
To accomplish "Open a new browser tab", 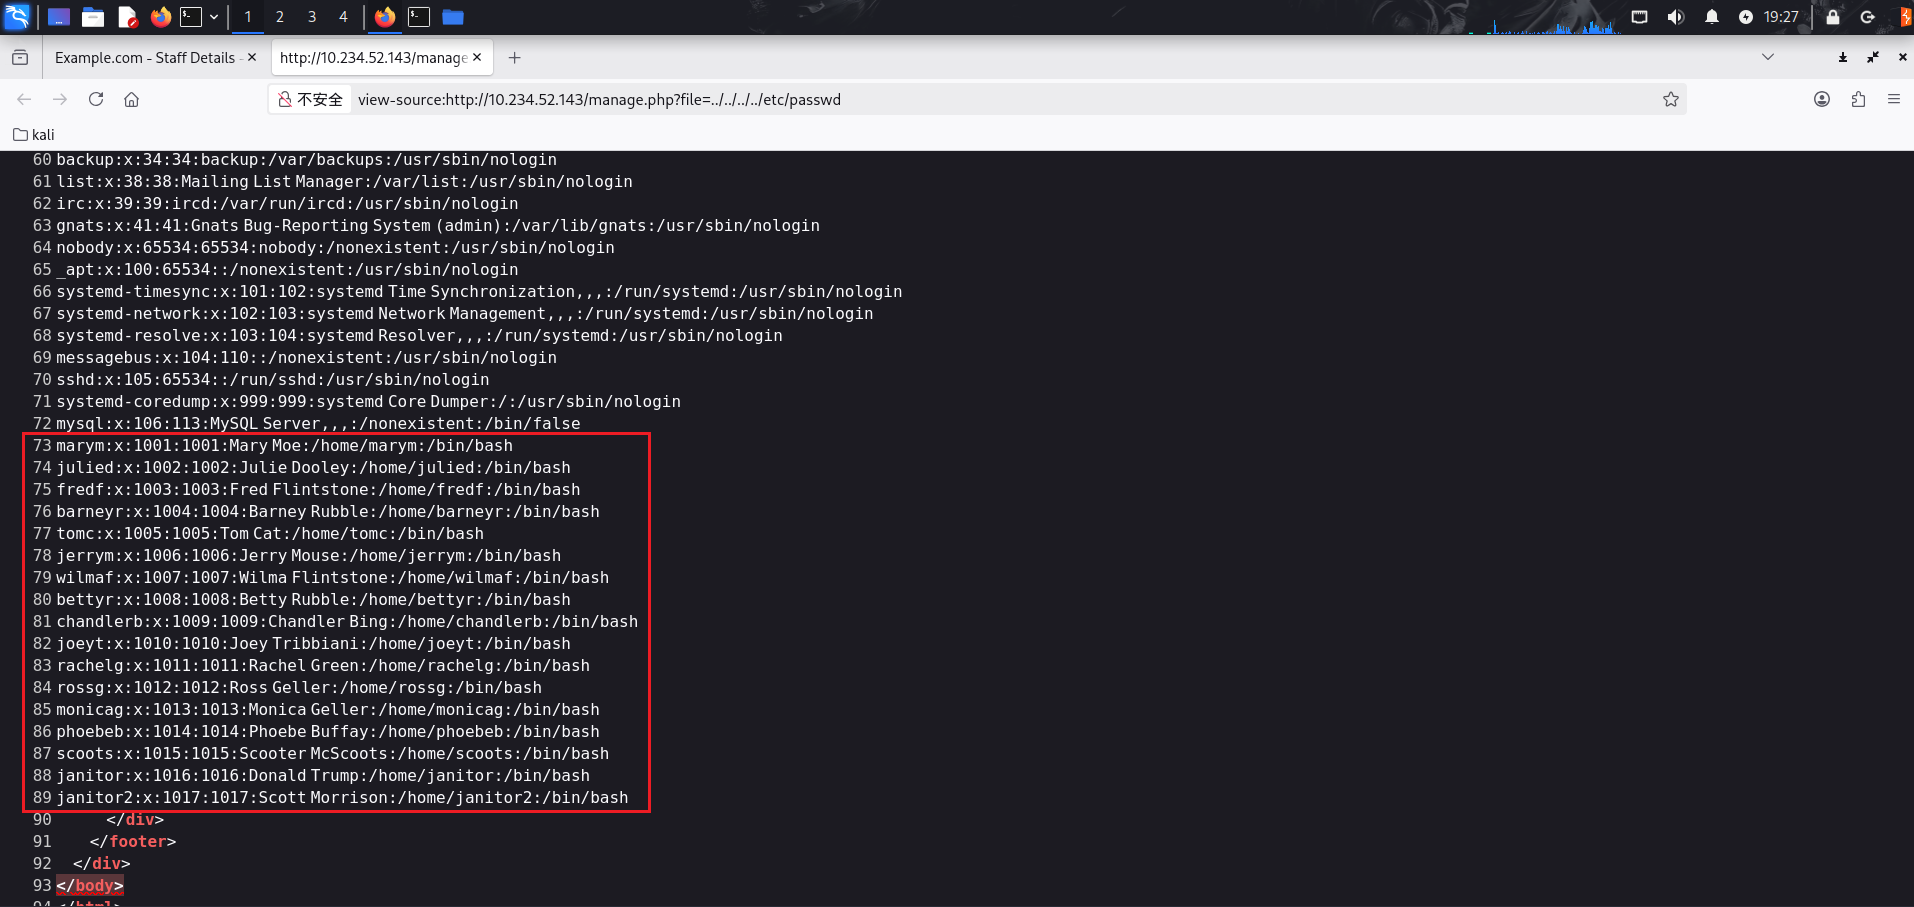I will pyautogui.click(x=514, y=58).
